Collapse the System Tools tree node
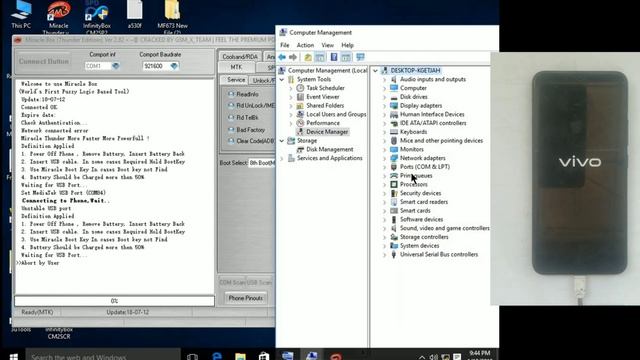This screenshot has height=360, width=640. pyautogui.click(x=282, y=79)
